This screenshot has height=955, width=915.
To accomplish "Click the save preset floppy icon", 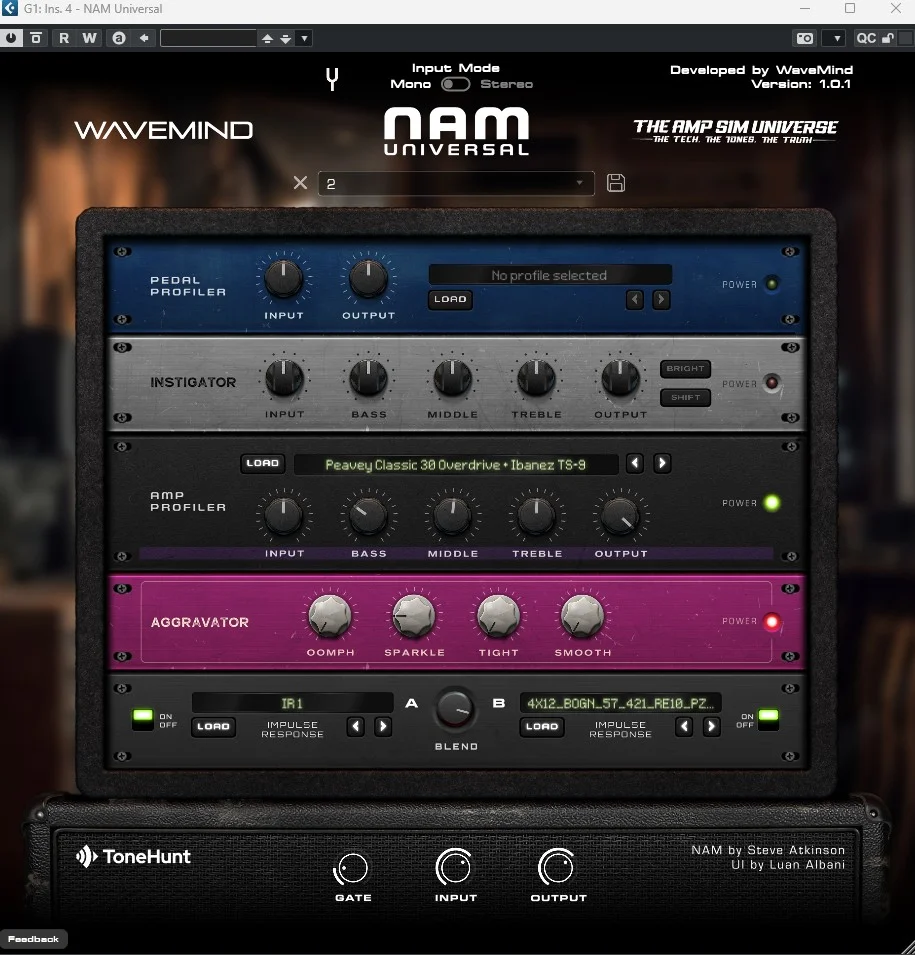I will point(616,183).
